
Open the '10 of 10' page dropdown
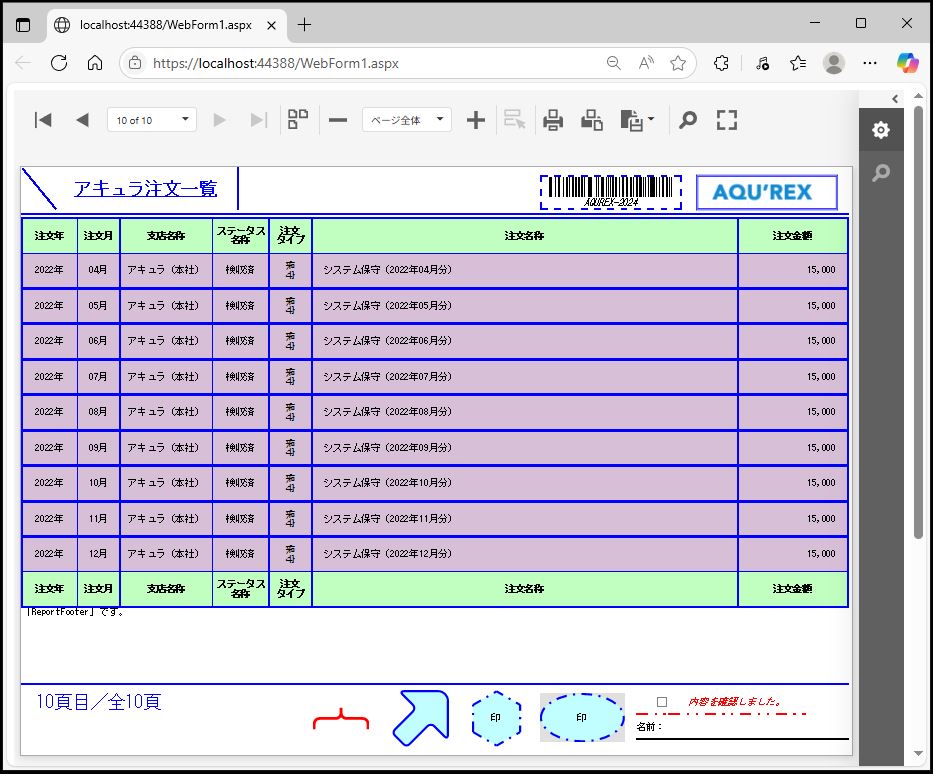pos(152,120)
